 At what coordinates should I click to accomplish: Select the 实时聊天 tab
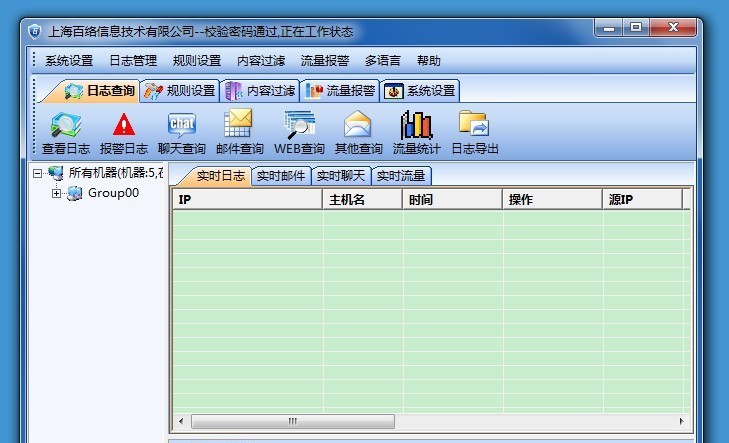click(341, 176)
